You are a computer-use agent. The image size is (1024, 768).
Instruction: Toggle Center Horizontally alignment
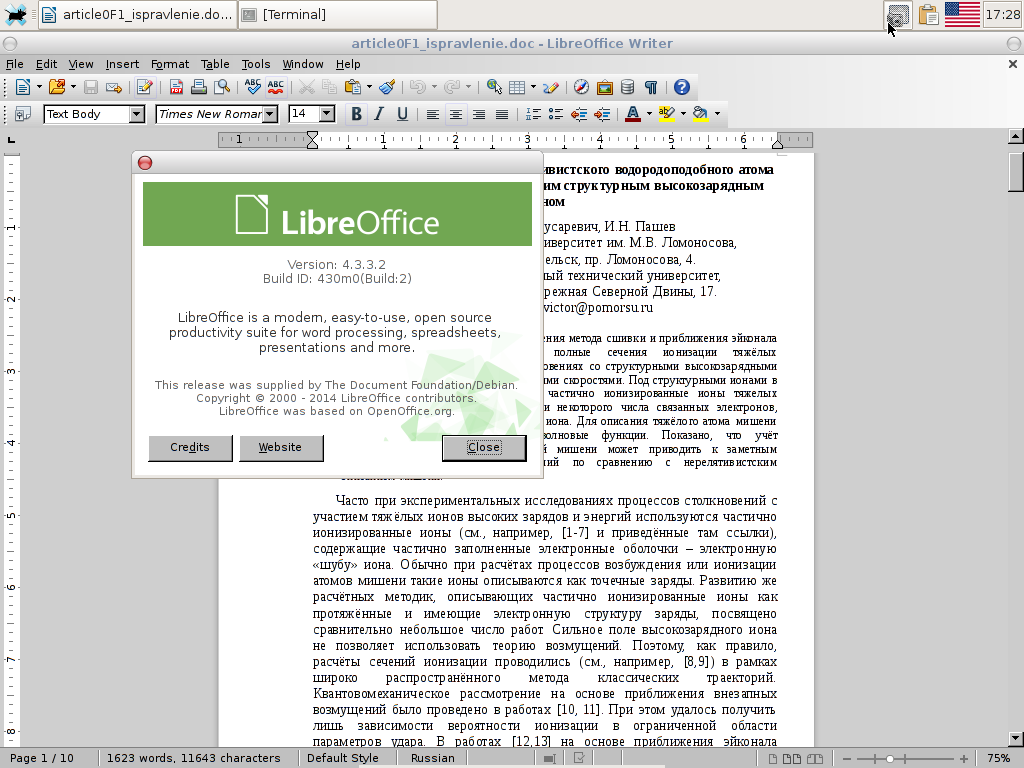coord(456,114)
